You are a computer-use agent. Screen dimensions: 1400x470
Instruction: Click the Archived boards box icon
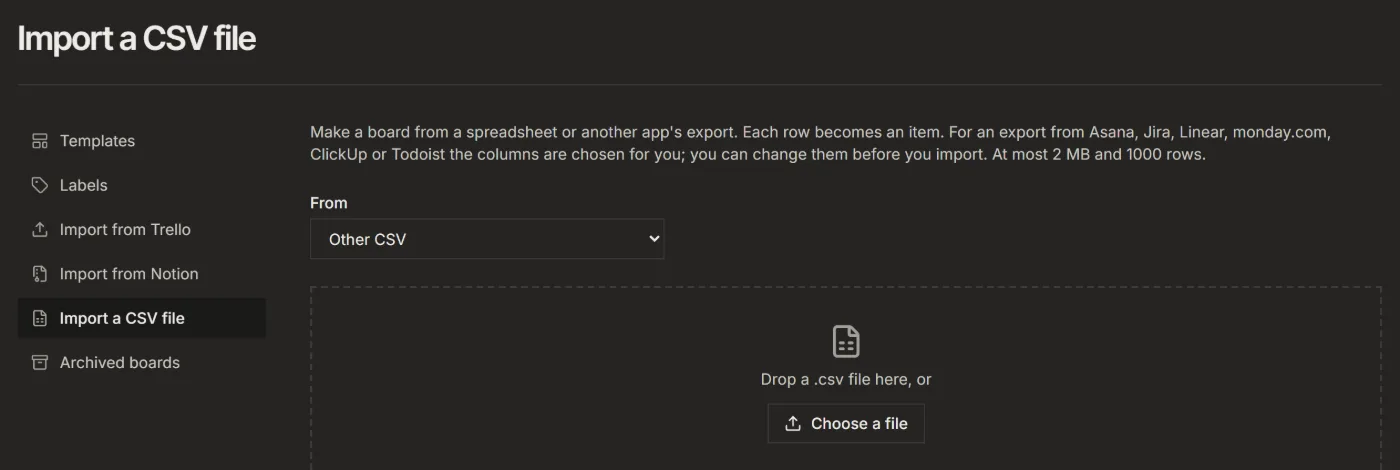[x=40, y=362]
